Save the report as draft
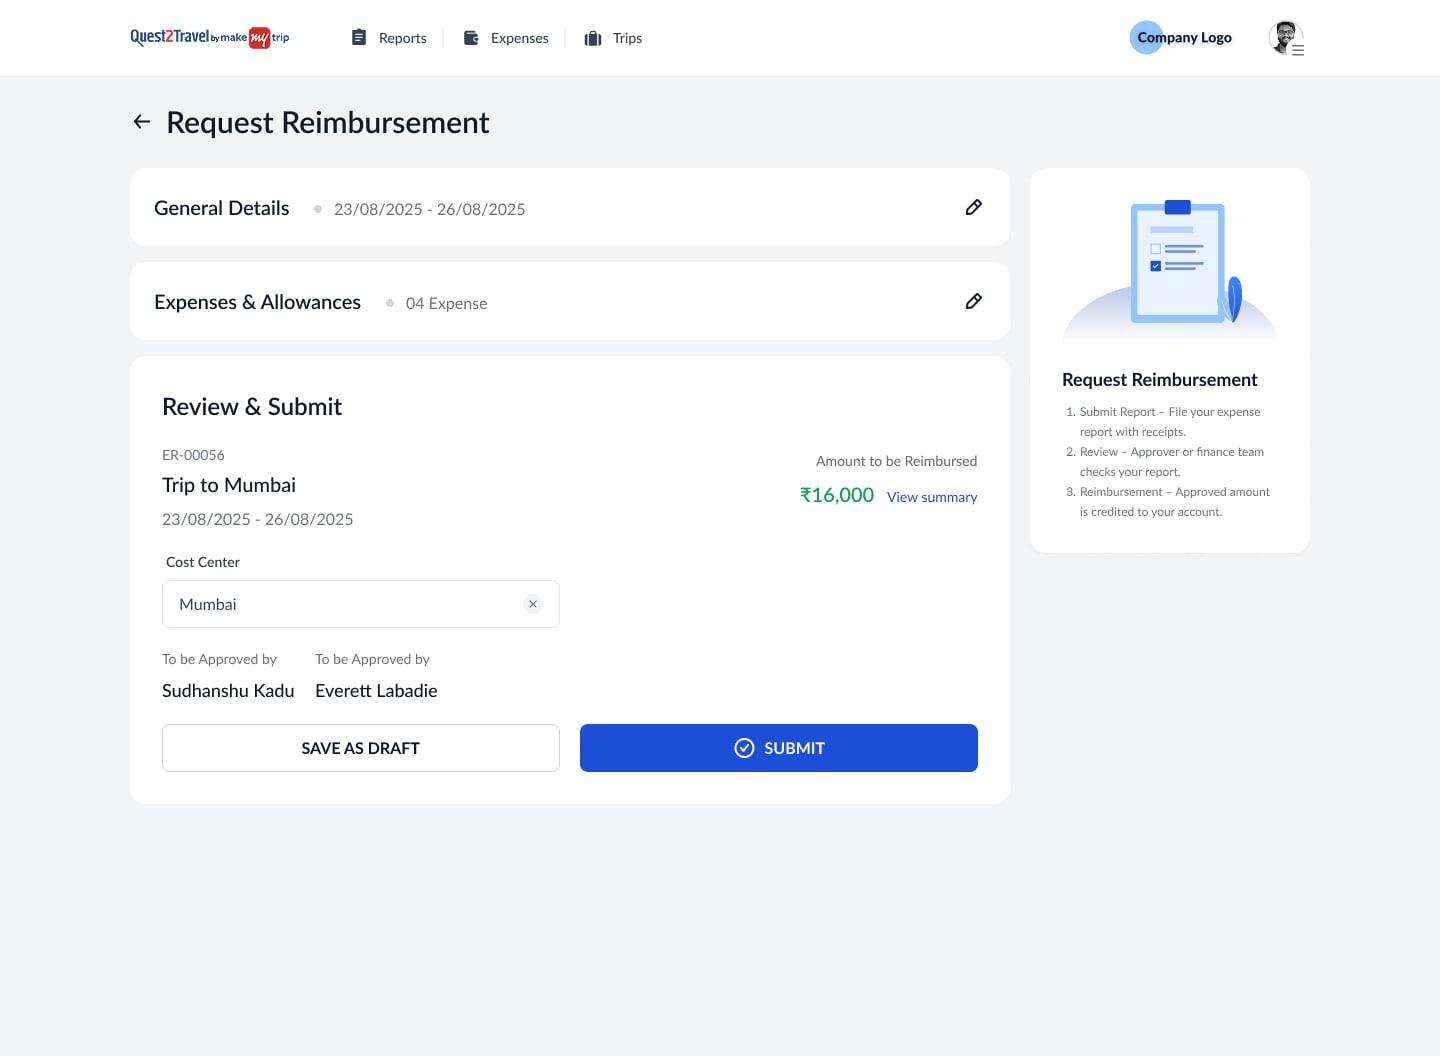This screenshot has width=1440, height=1056. (x=361, y=748)
